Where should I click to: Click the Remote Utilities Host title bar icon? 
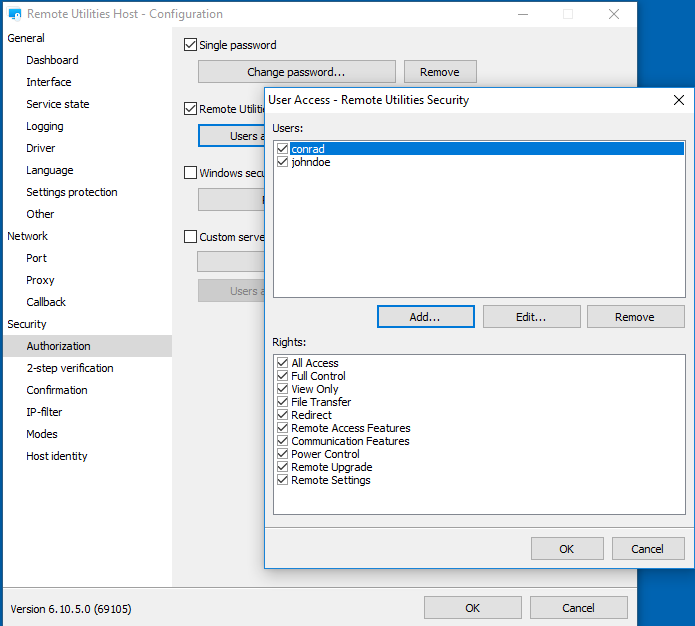[14, 15]
